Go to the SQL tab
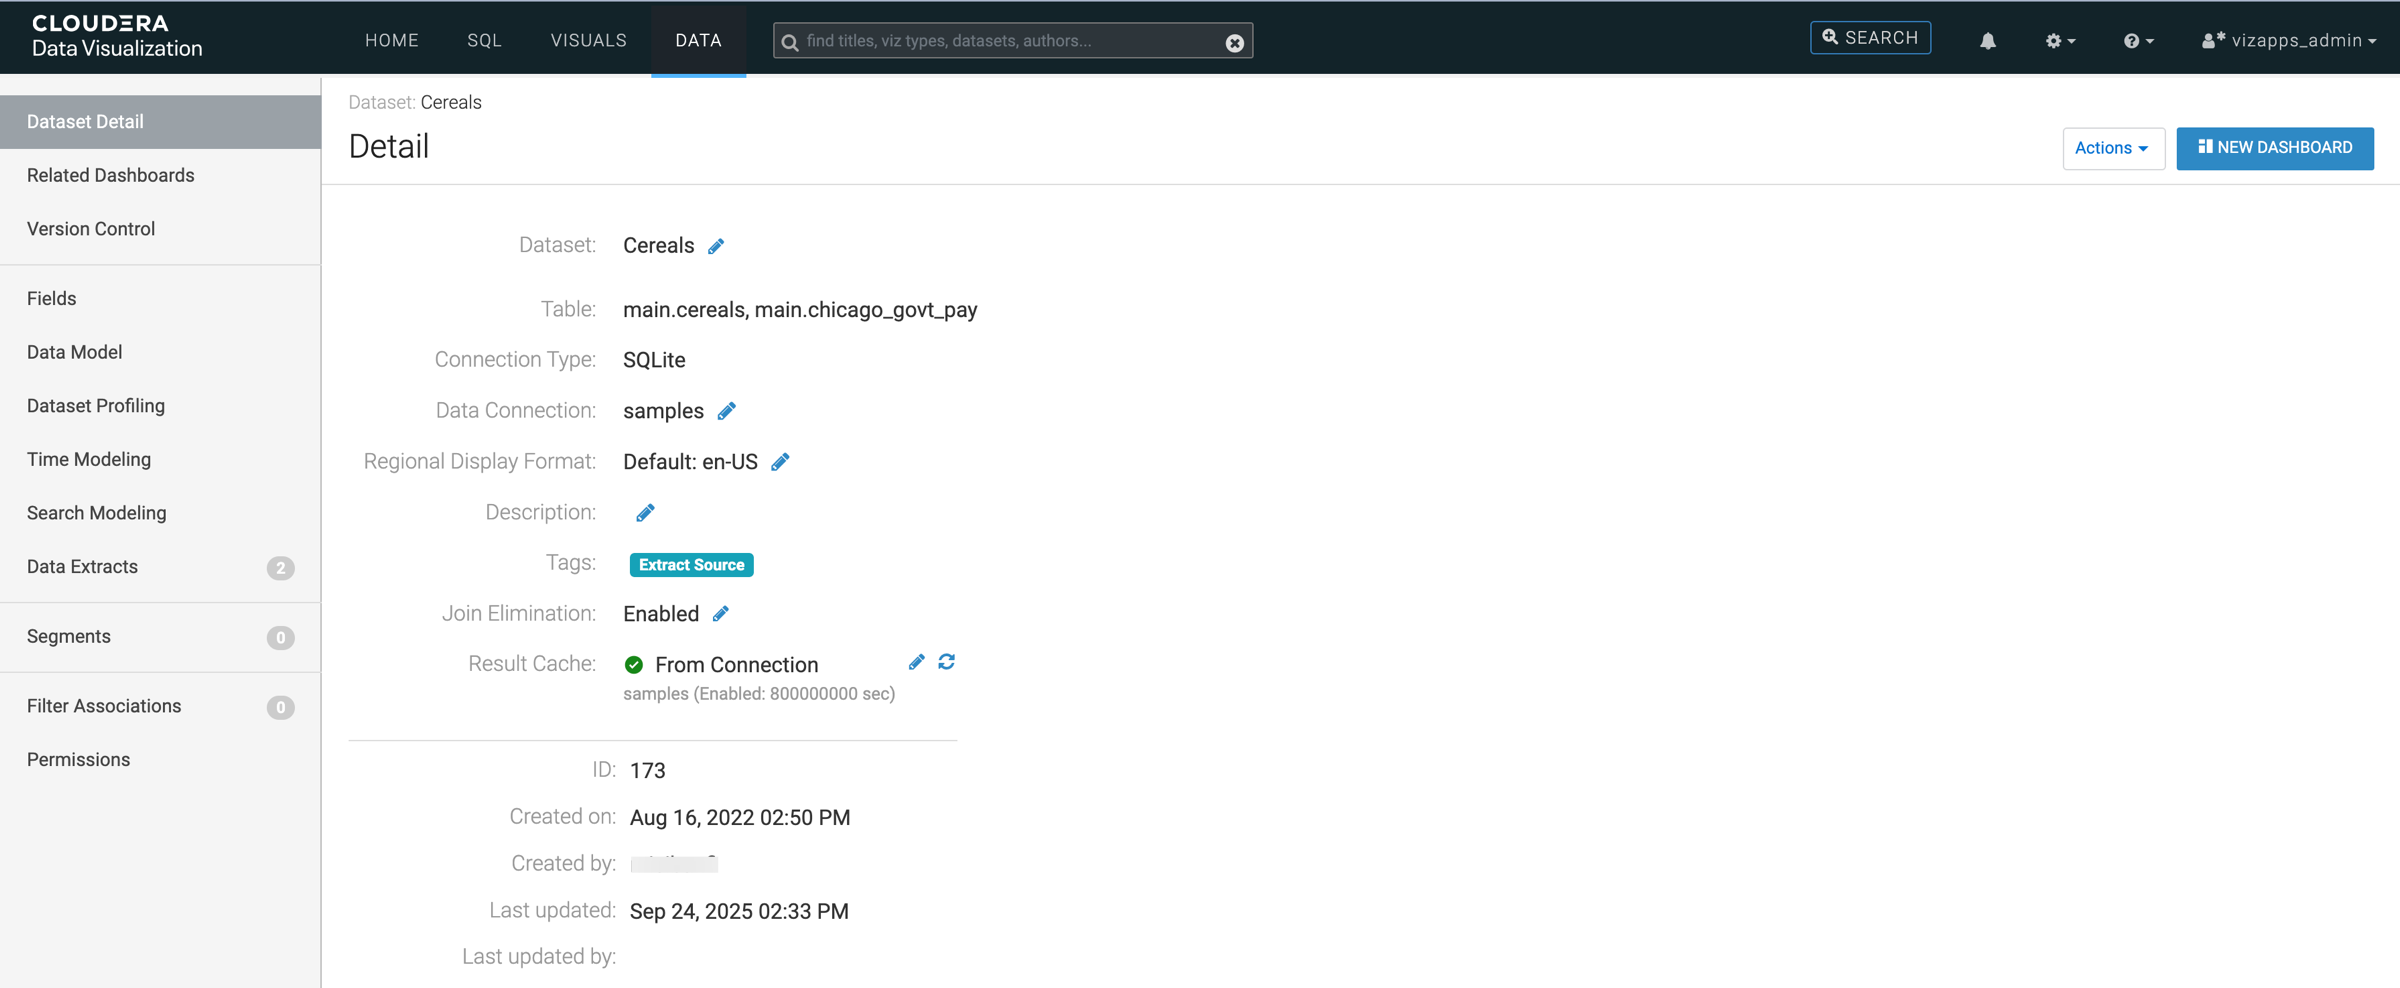2400x988 pixels. [x=484, y=40]
